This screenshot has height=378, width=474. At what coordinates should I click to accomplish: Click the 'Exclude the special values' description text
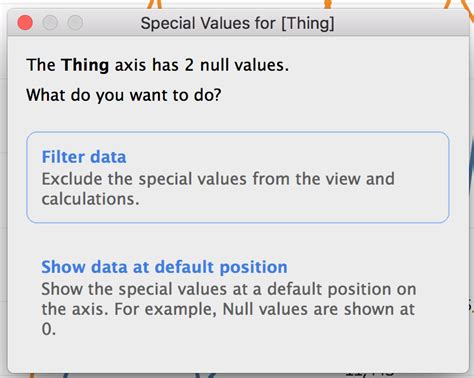(218, 189)
